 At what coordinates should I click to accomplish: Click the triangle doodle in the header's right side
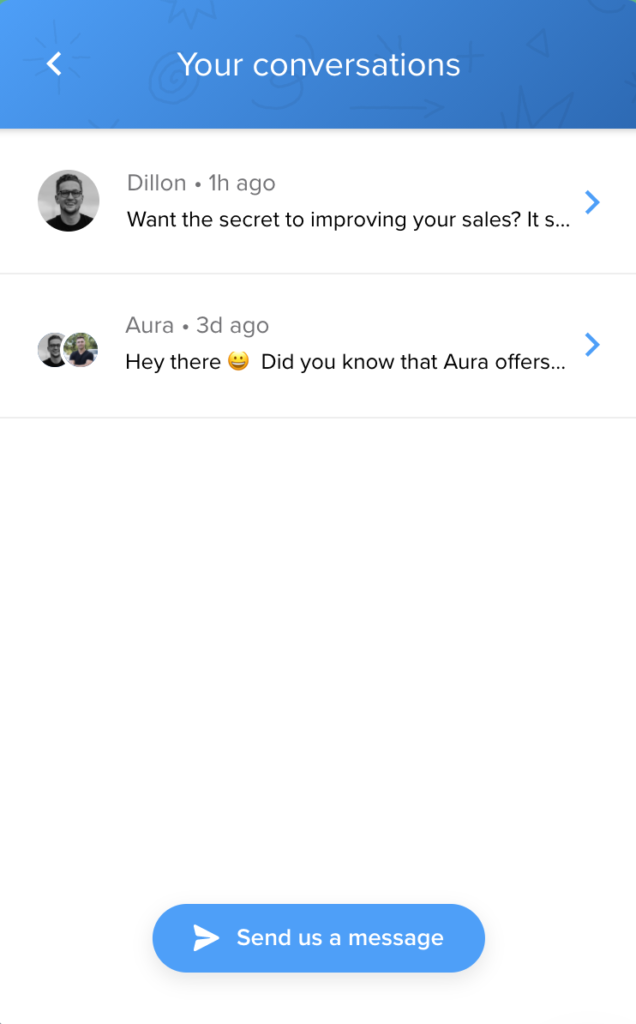coord(537,42)
